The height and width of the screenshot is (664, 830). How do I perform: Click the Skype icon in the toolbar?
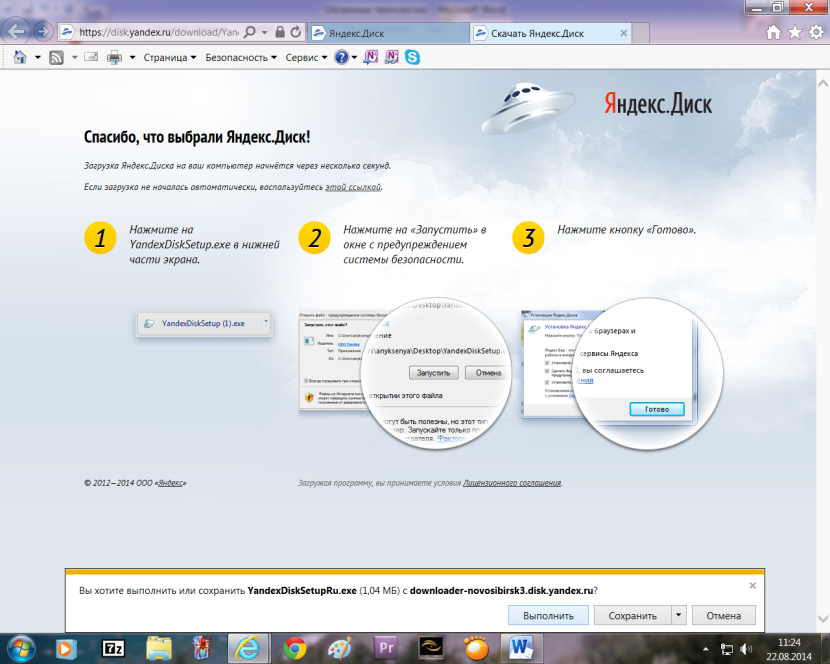click(x=411, y=57)
